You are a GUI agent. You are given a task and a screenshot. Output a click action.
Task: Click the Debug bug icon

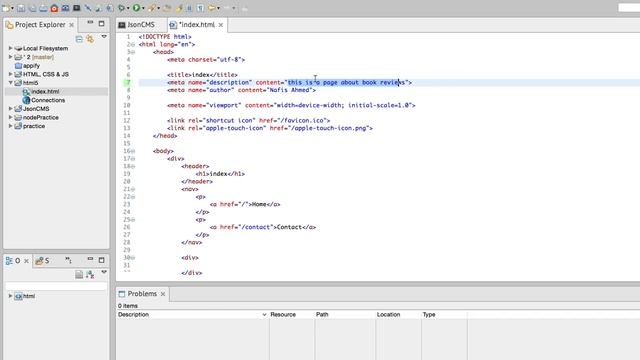[121, 8]
